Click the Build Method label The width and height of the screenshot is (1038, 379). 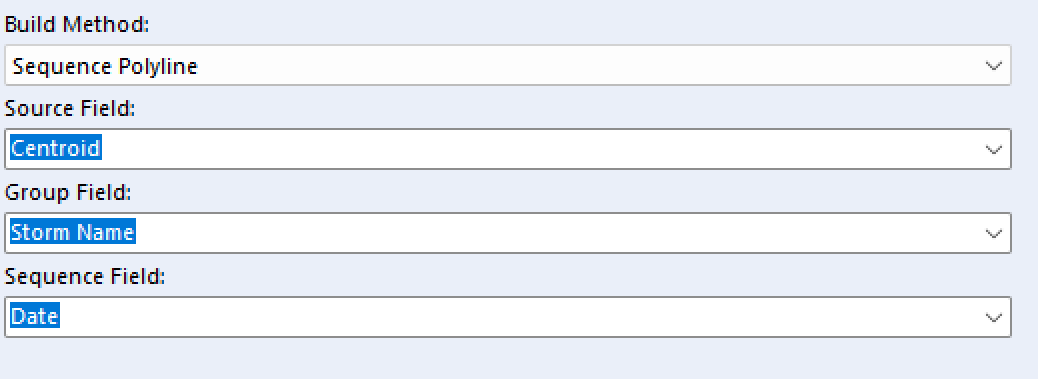[77, 24]
